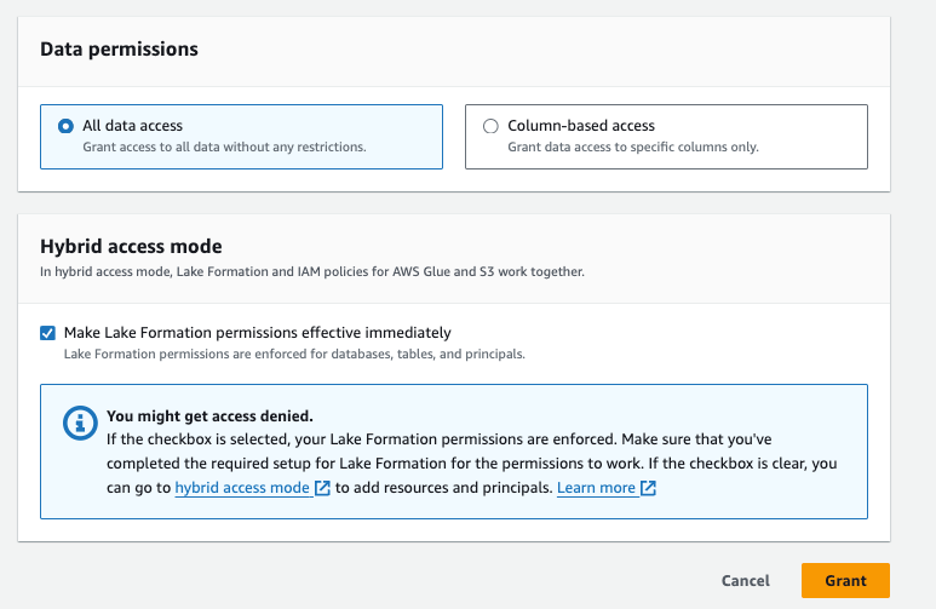936x610 pixels.
Task: Click 'Make Lake Formation permissions effective immediately' label
Action: pyautogui.click(x=257, y=333)
